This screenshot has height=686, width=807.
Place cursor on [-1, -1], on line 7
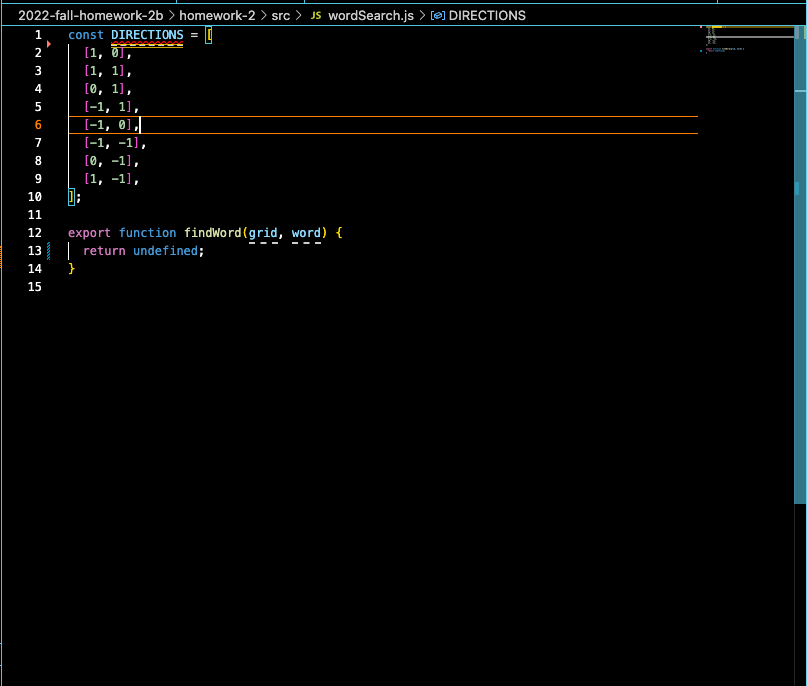click(x=115, y=143)
